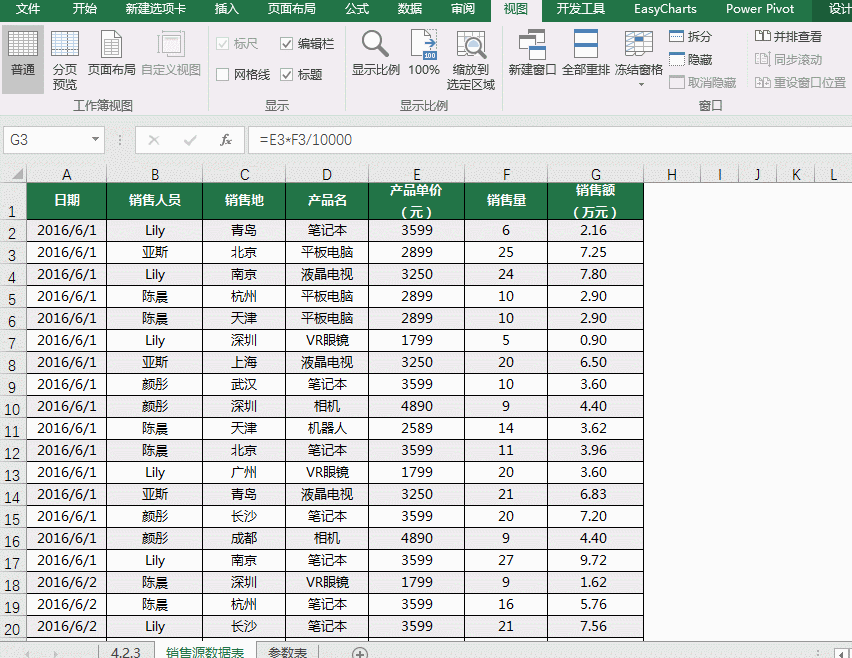This screenshot has height=658, width=852.
Task: Enable the 网格线 gridlines checkbox
Action: pyautogui.click(x=223, y=75)
